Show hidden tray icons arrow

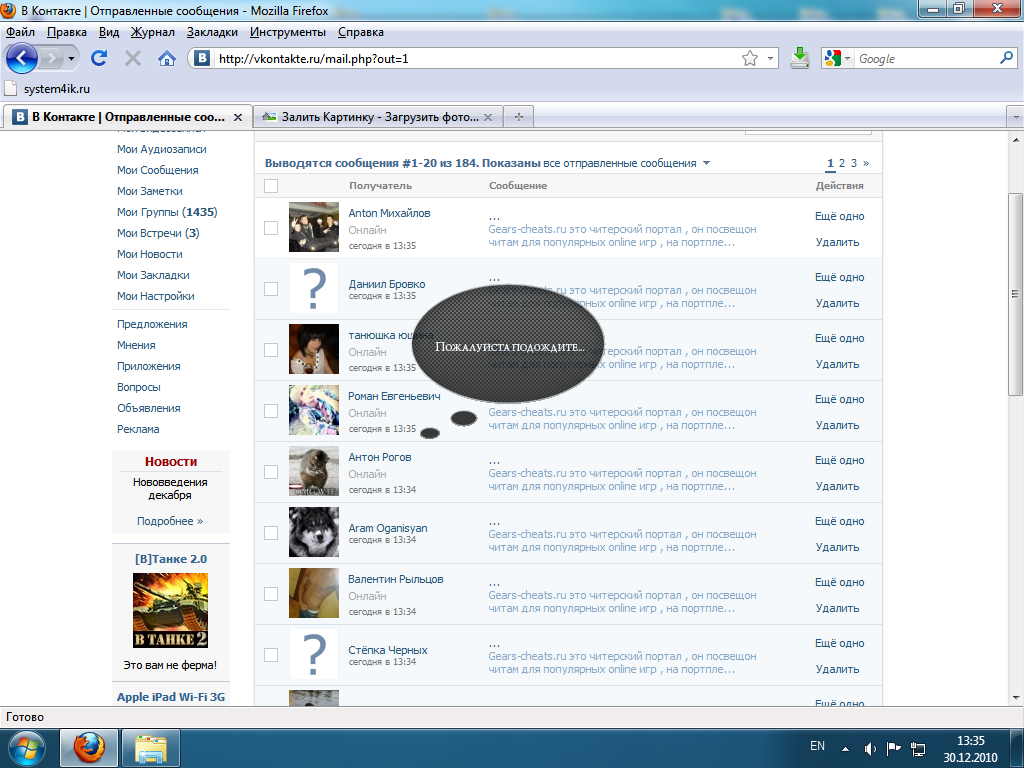pyautogui.click(x=846, y=748)
